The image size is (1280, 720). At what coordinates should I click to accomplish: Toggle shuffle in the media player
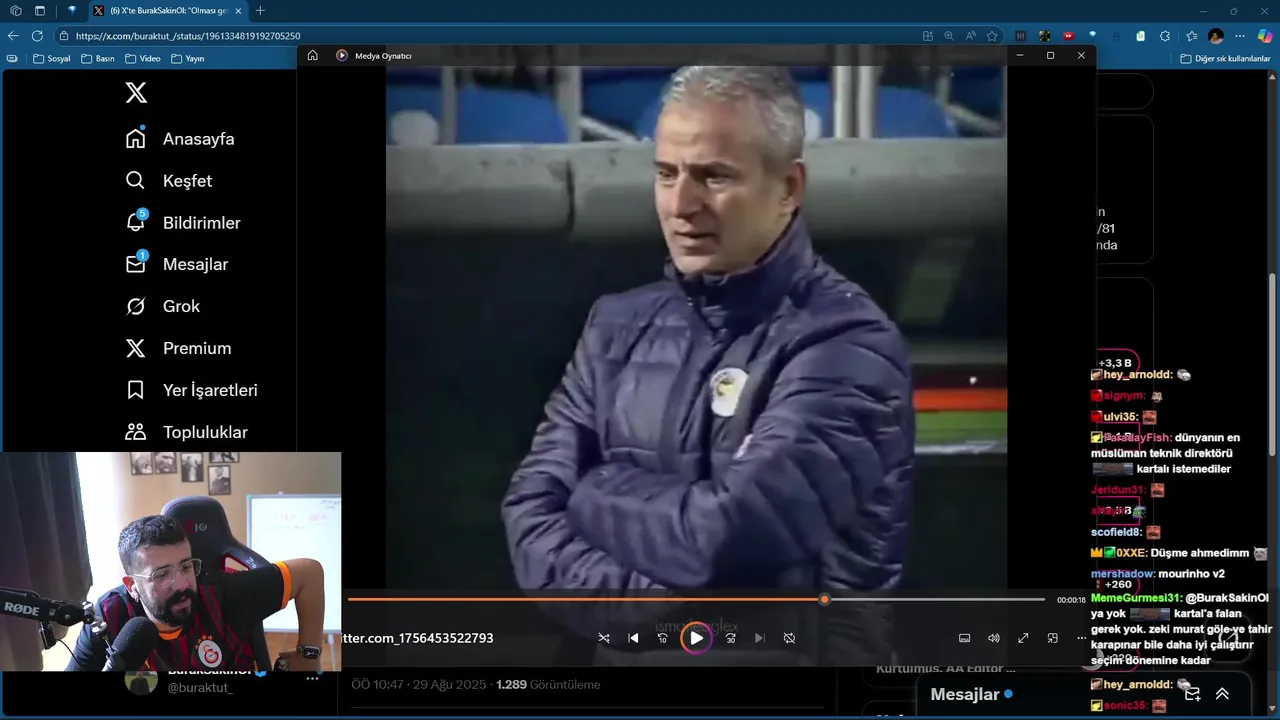(x=604, y=638)
